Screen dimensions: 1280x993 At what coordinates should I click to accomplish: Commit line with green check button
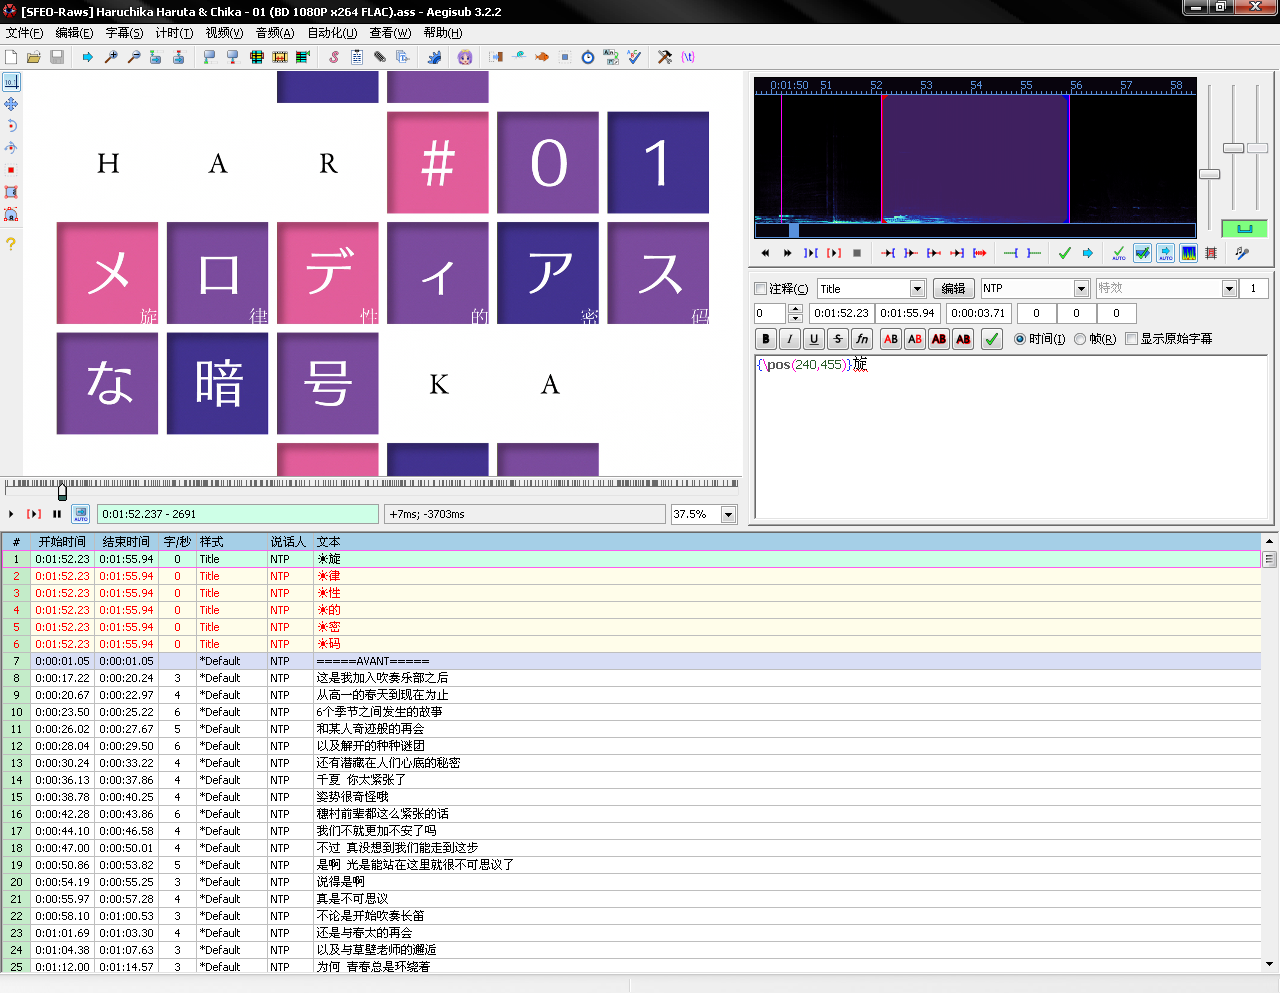(x=992, y=339)
